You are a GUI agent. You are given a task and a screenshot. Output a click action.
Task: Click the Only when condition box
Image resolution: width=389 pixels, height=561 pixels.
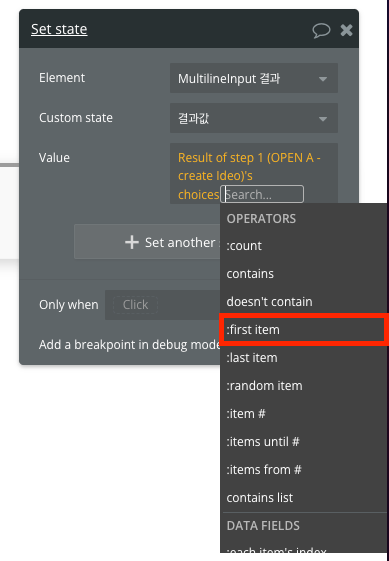click(x=162, y=305)
